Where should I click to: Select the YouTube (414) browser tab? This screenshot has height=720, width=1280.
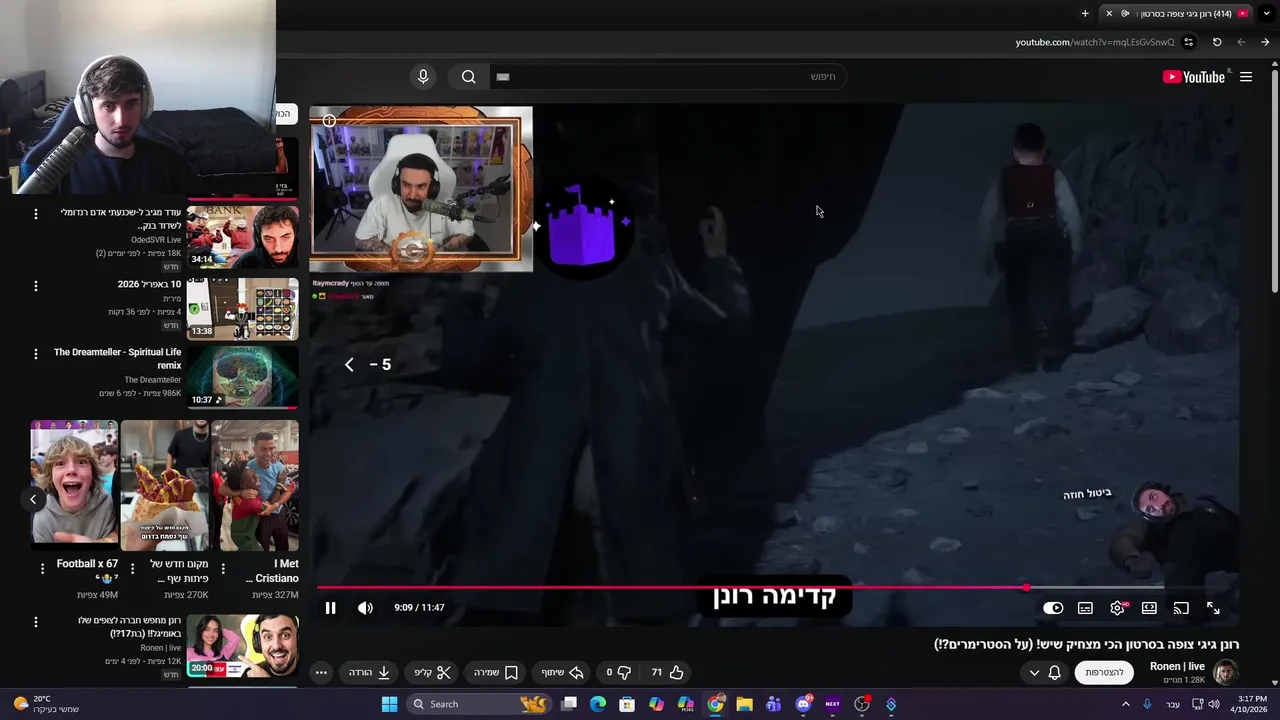tap(1178, 13)
